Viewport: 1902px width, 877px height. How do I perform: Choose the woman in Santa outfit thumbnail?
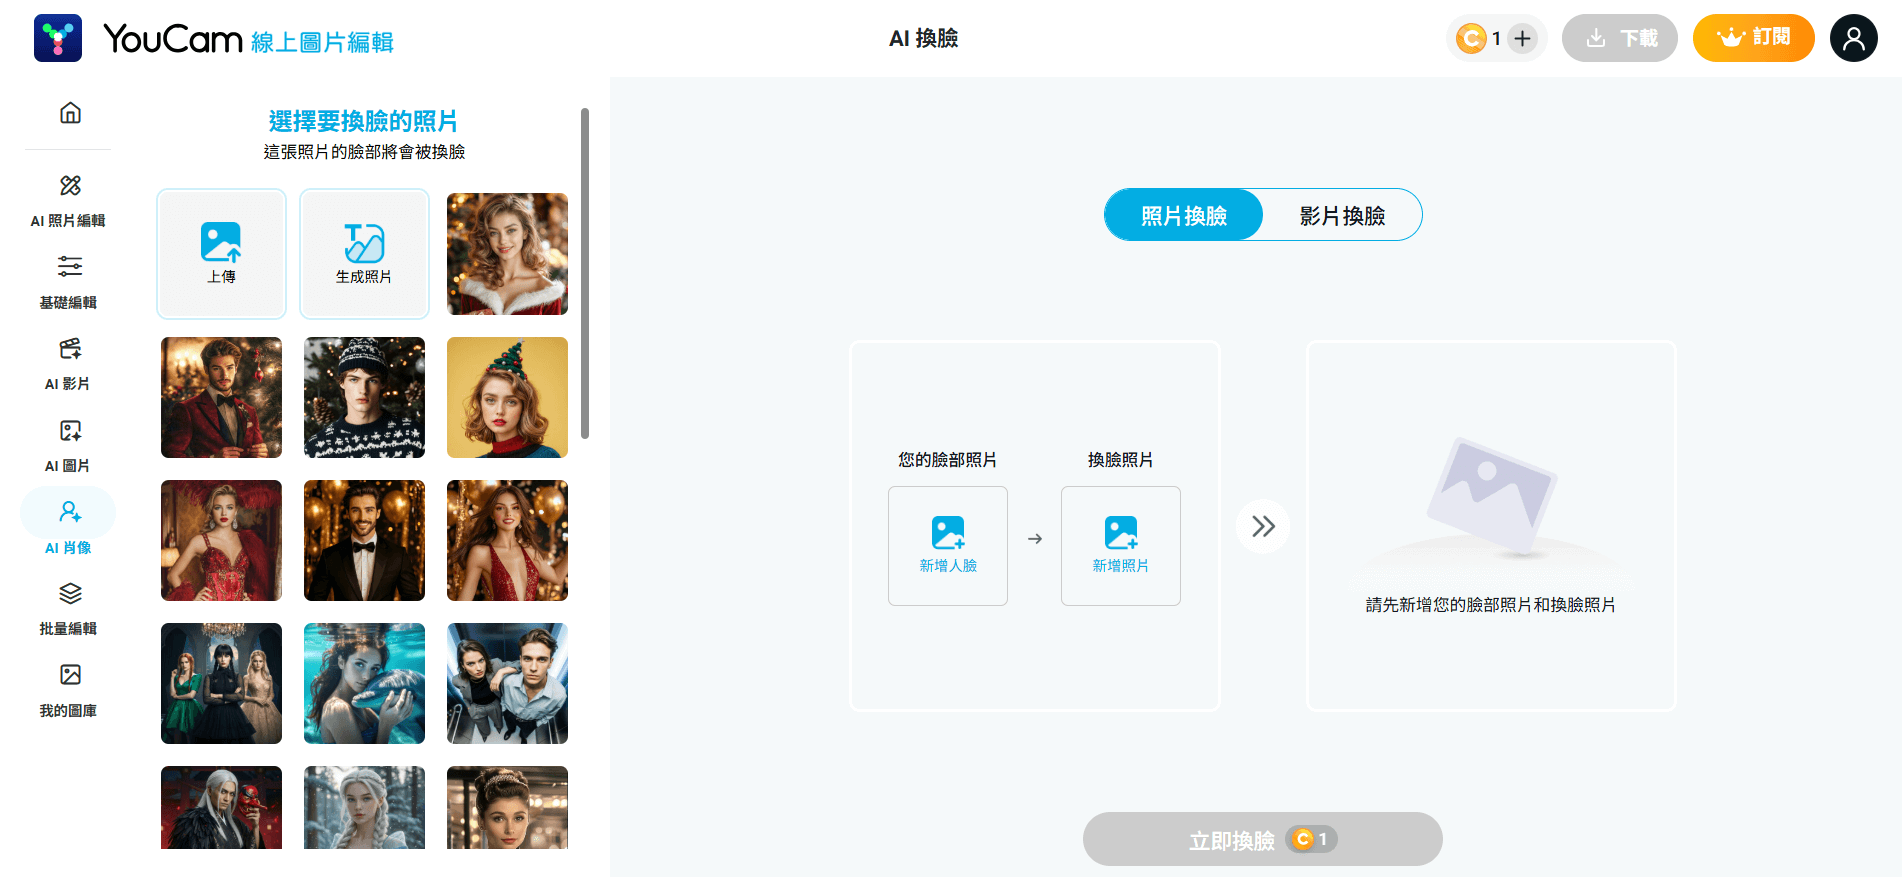[507, 254]
